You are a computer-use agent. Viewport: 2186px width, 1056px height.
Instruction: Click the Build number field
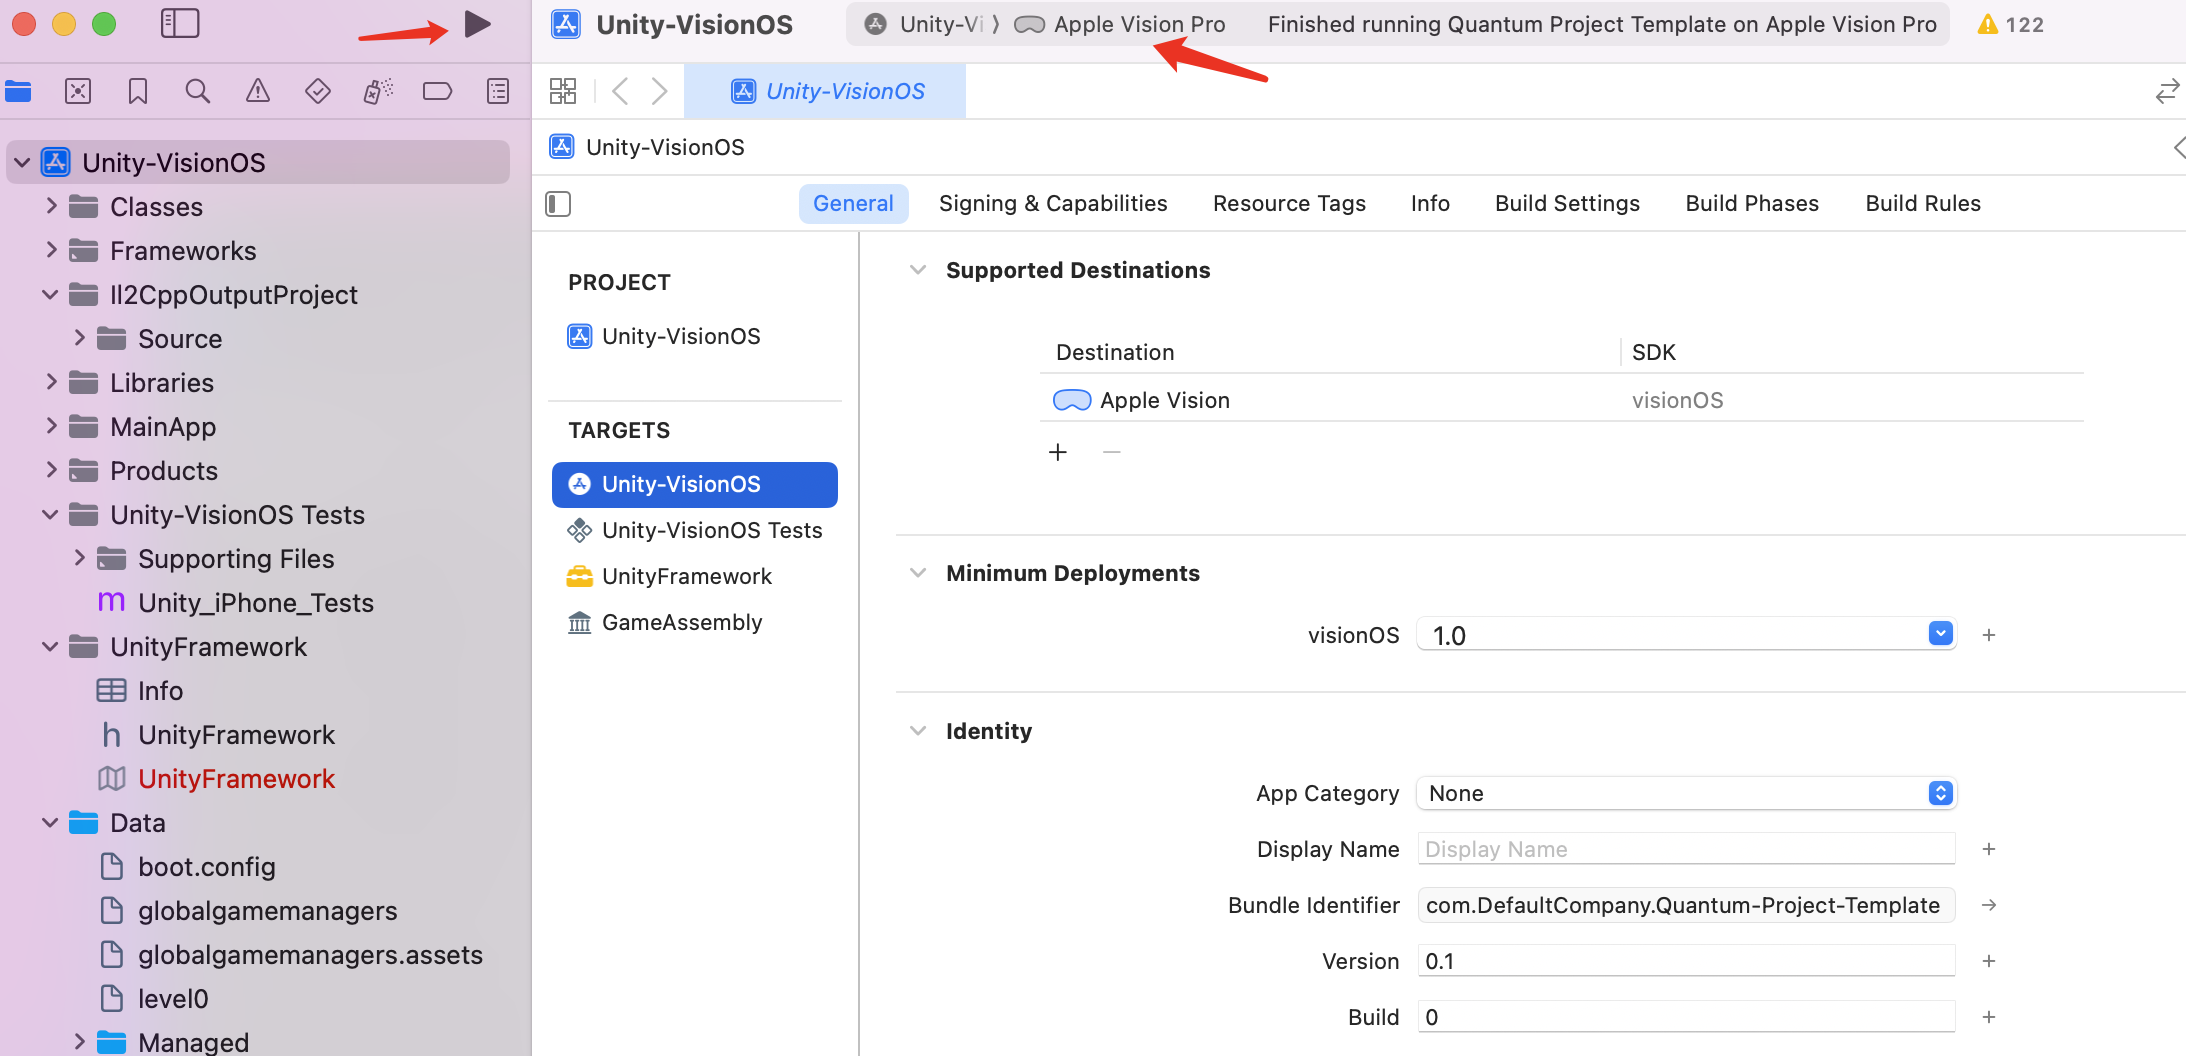pos(1686,1017)
